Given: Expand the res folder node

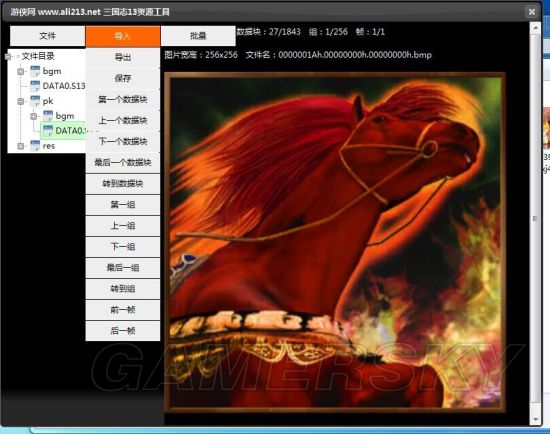Looking at the screenshot, I should (x=21, y=146).
